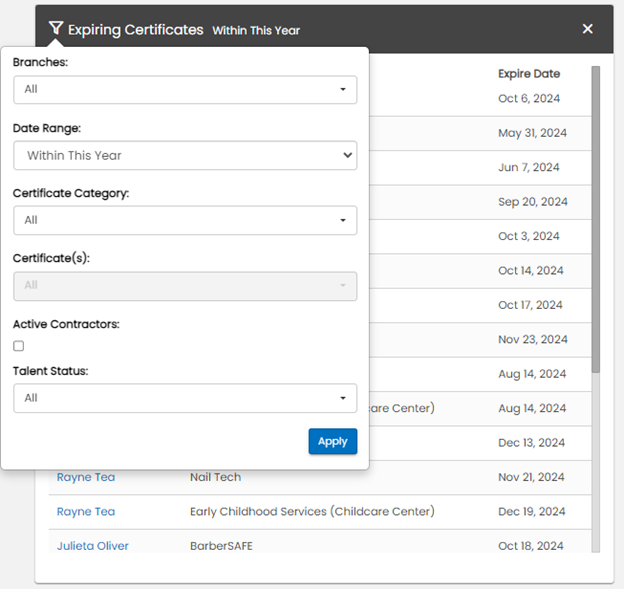Open Rayne Tea link for Nail Tech
This screenshot has width=624, height=589.
click(86, 477)
